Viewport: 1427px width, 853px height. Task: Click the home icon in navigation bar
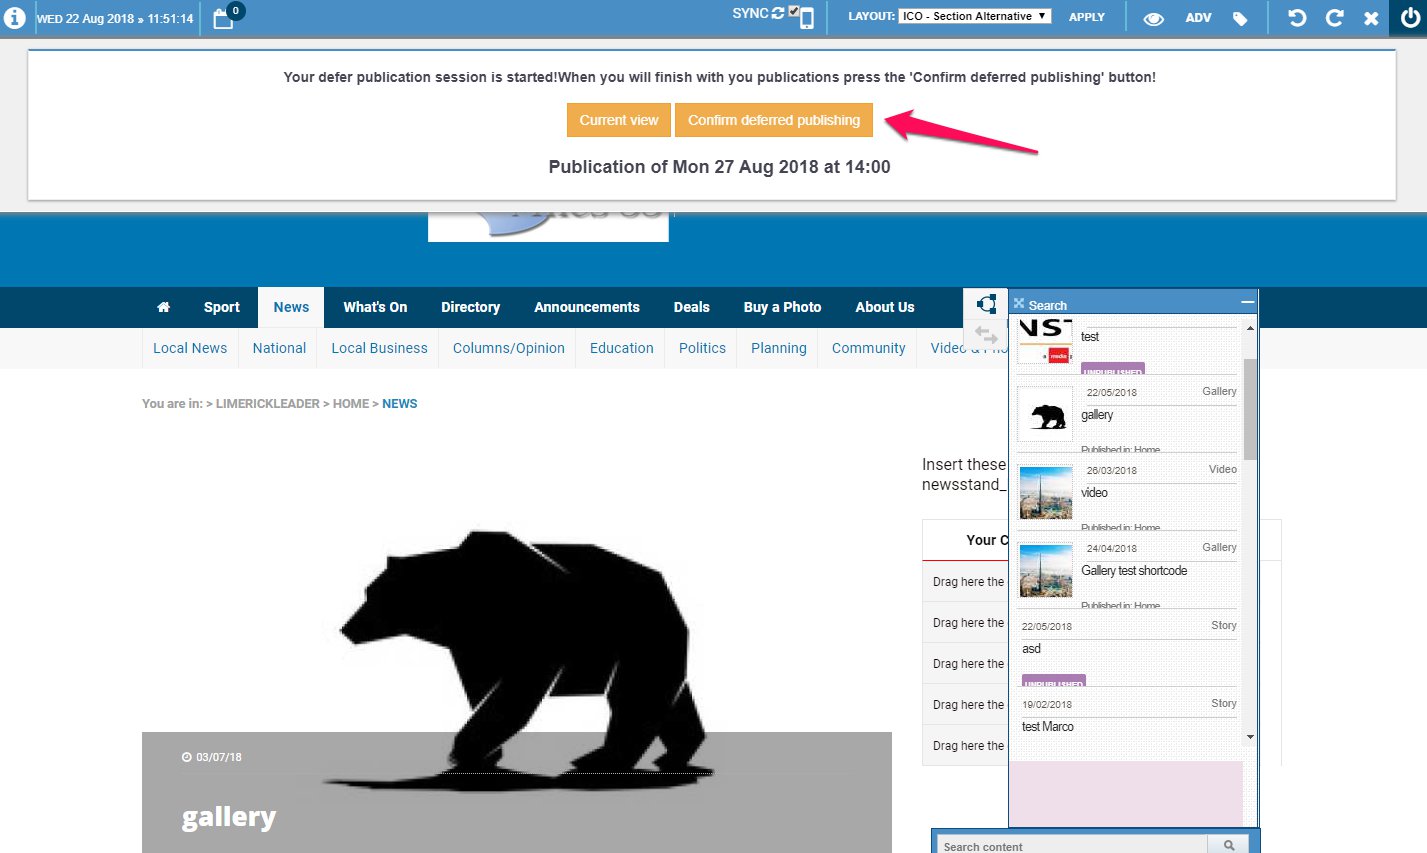(164, 307)
